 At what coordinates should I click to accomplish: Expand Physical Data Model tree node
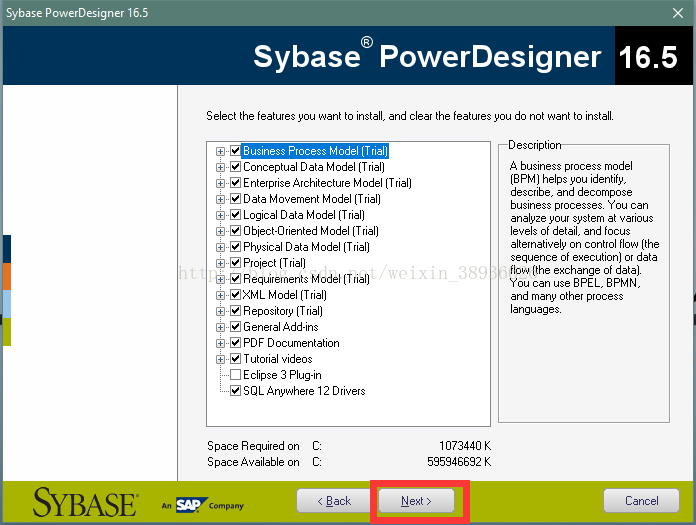tap(220, 247)
